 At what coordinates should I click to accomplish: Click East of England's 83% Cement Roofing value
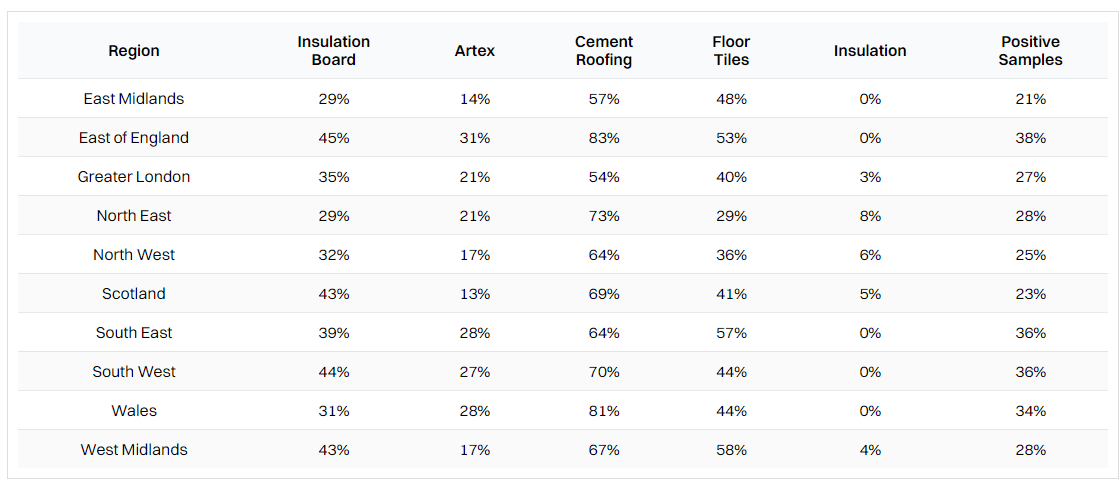[604, 138]
